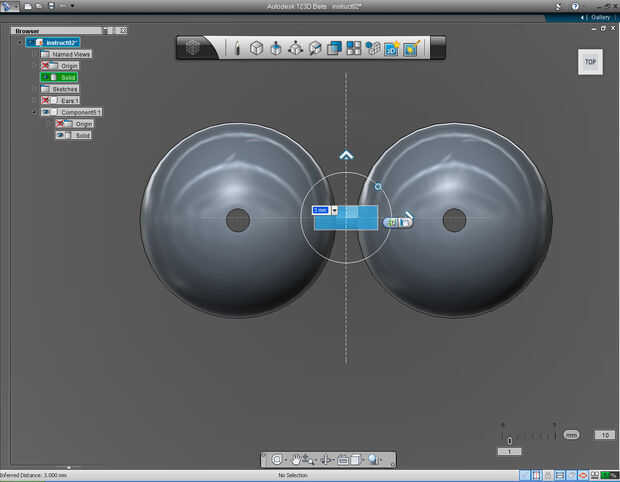Open the Group cubes tool
The image size is (620, 482).
(x=372, y=49)
